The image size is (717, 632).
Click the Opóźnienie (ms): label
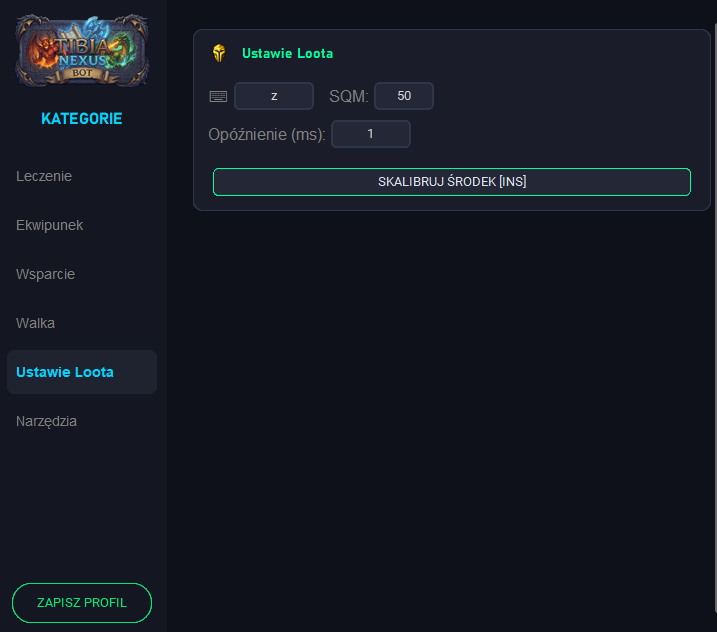tap(267, 134)
